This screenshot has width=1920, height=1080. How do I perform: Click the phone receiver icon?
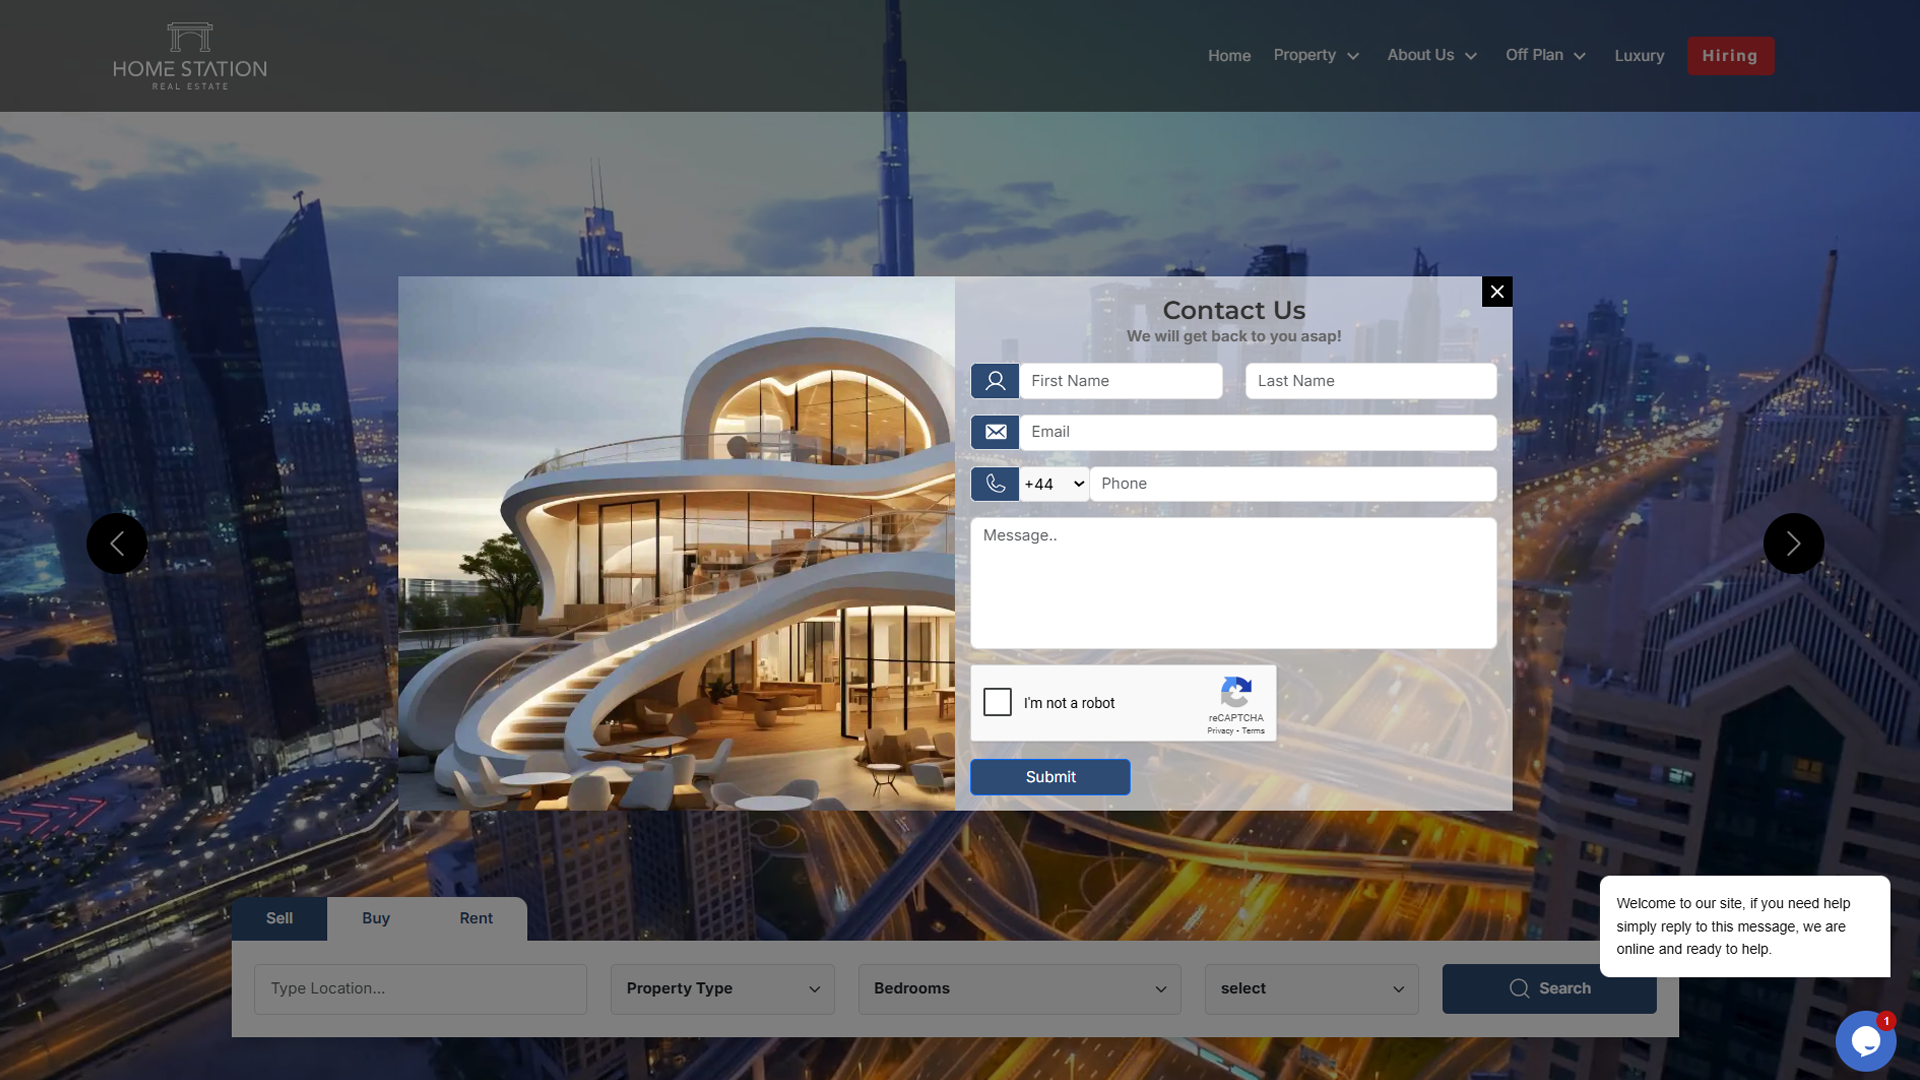(x=994, y=483)
